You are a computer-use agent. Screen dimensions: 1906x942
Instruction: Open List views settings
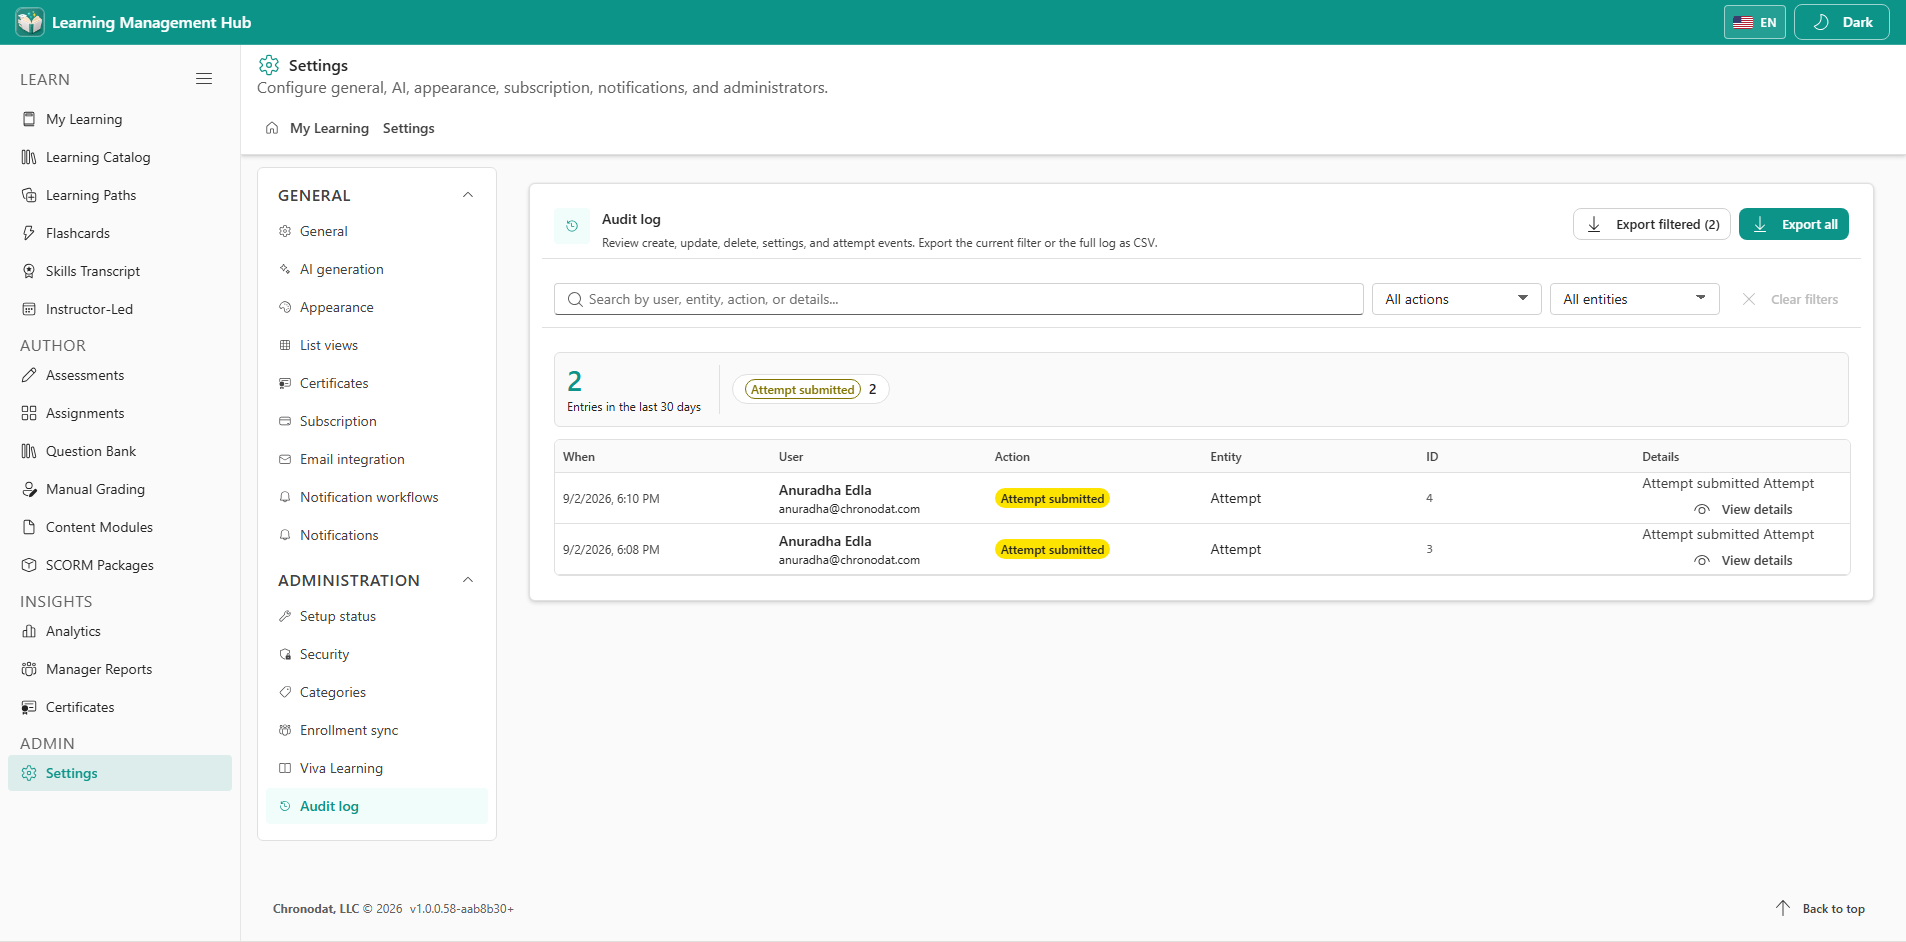(x=376, y=345)
